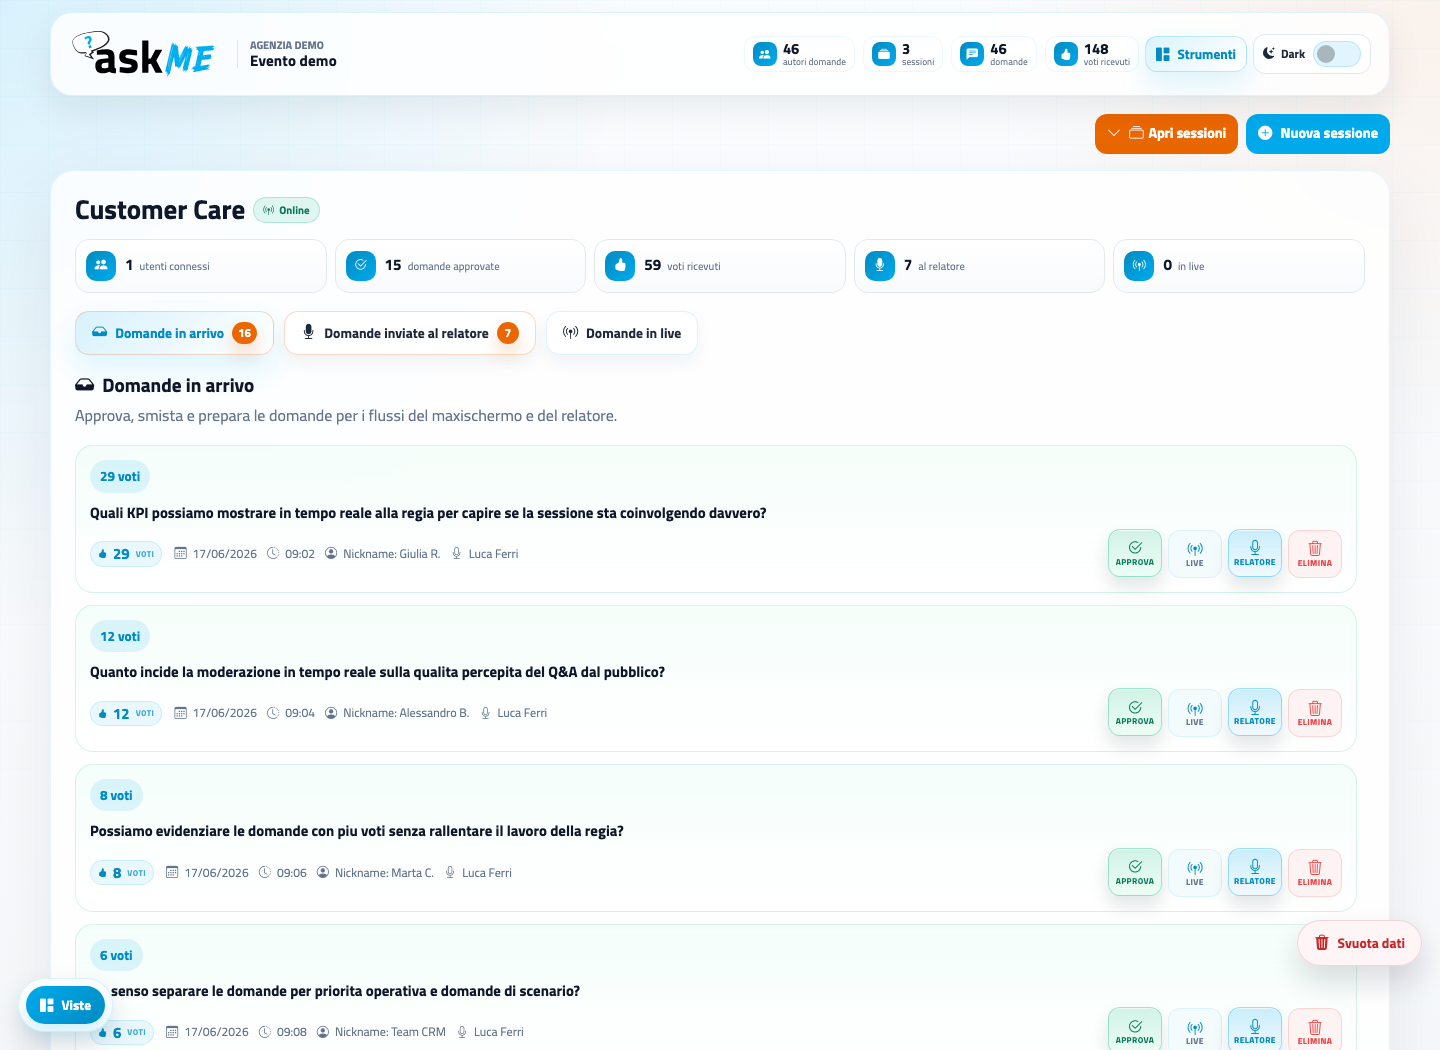1440x1050 pixels.
Task: Click the al relatore microphone icon
Action: pyautogui.click(x=880, y=265)
